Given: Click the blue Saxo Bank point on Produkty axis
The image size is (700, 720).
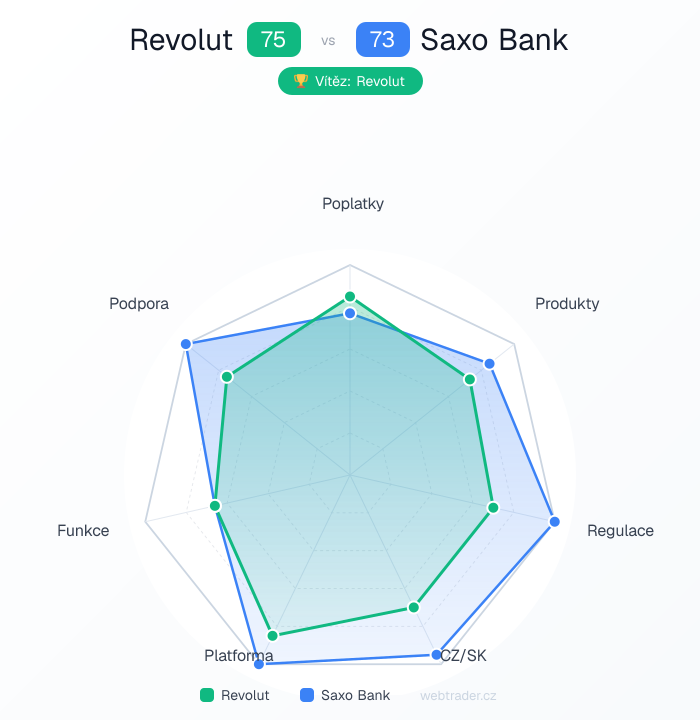Looking at the screenshot, I should tap(489, 364).
